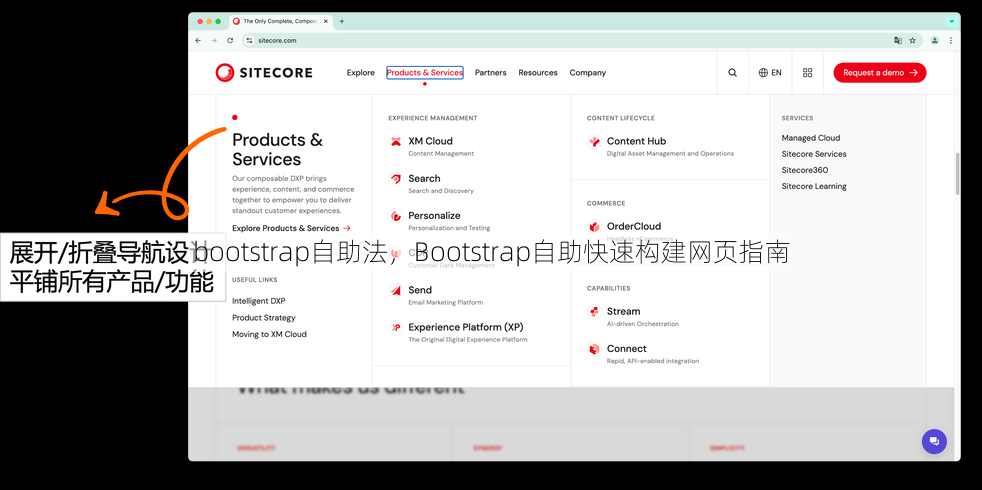Reload the page

230,40
